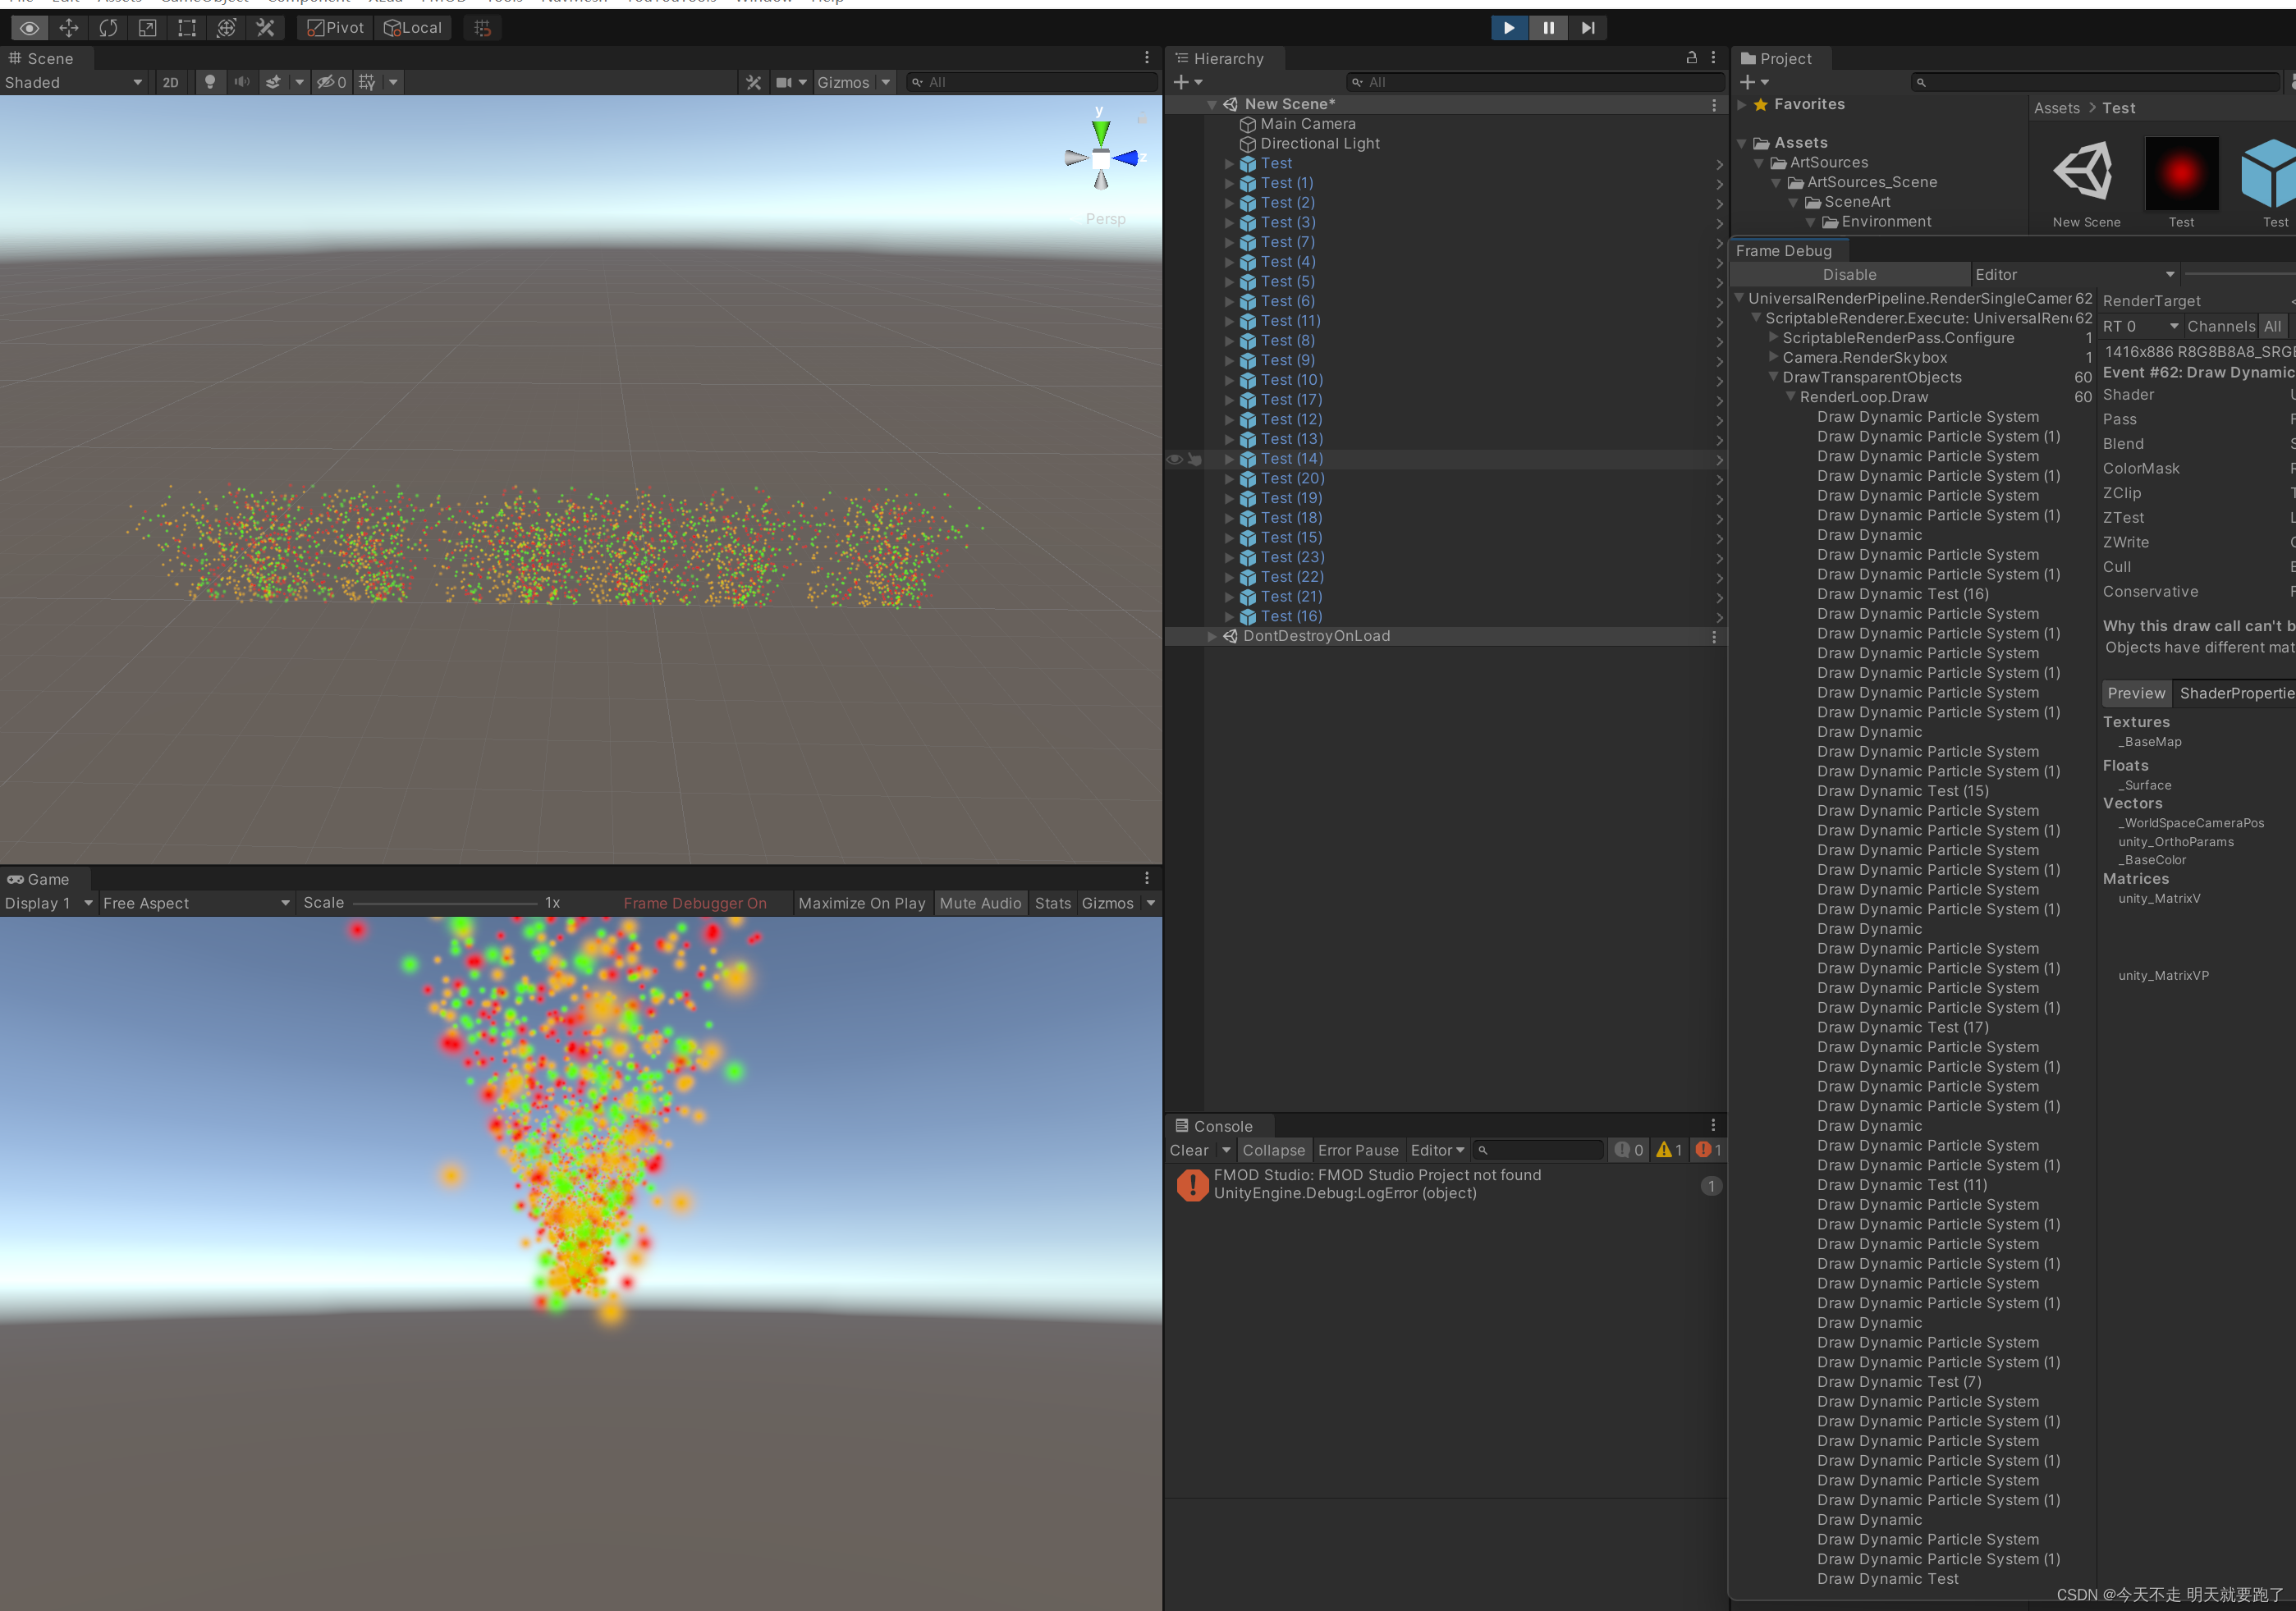
Task: Open prefab arrow for Test (20)
Action: (x=1719, y=479)
